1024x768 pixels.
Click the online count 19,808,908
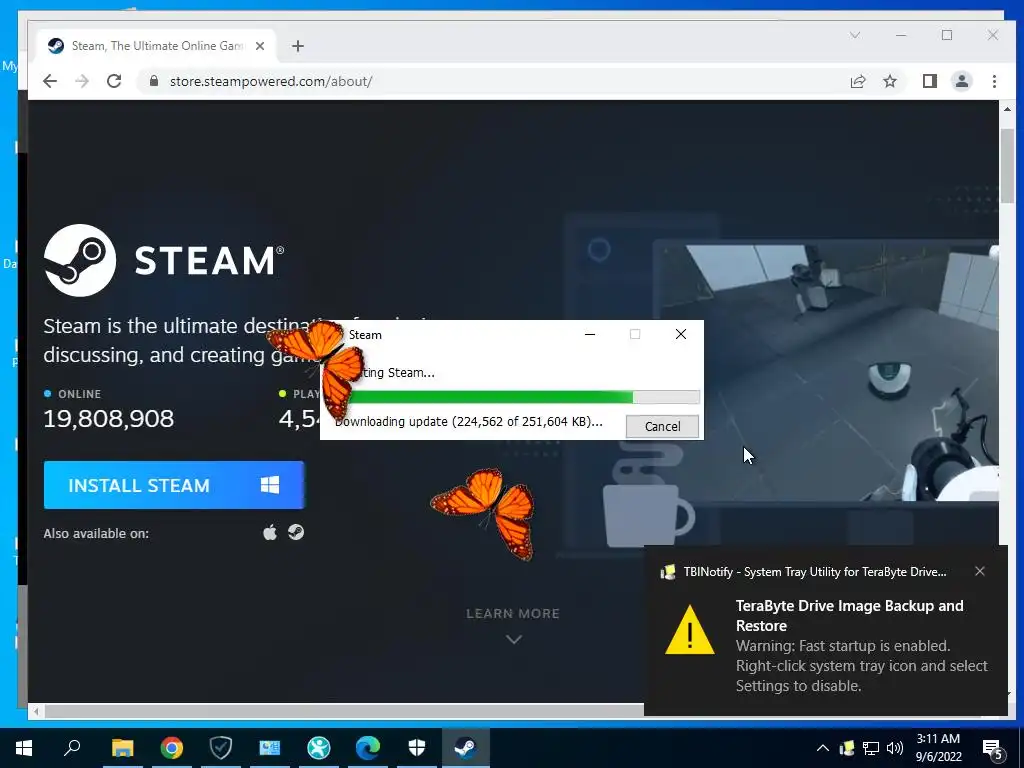click(x=108, y=419)
